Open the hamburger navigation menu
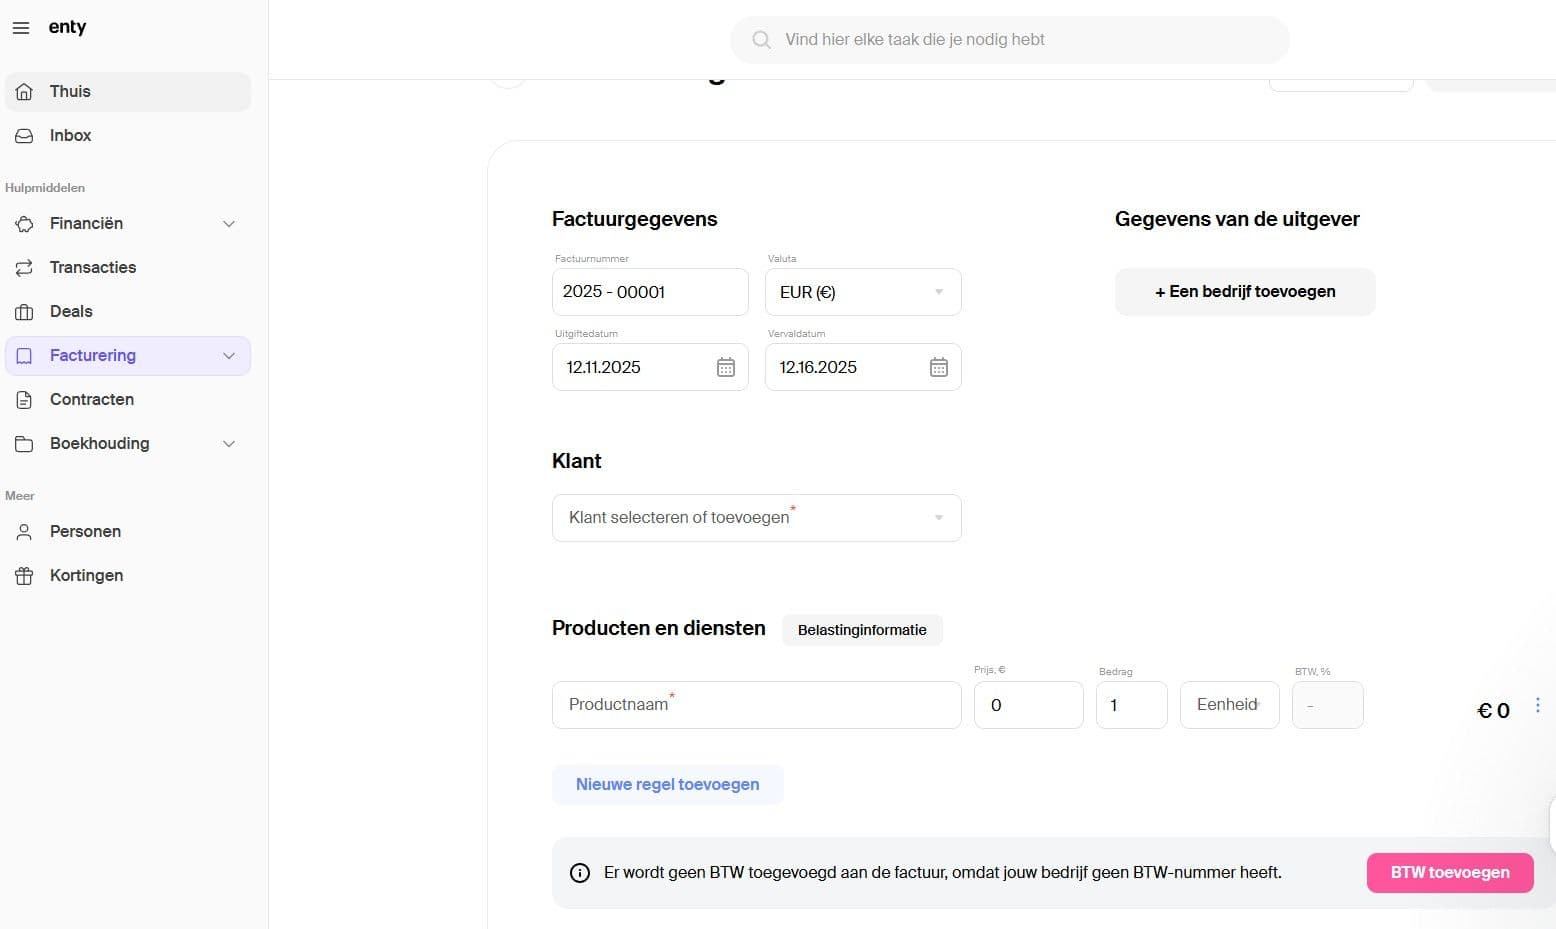Viewport: 1556px width, 929px height. point(21,28)
